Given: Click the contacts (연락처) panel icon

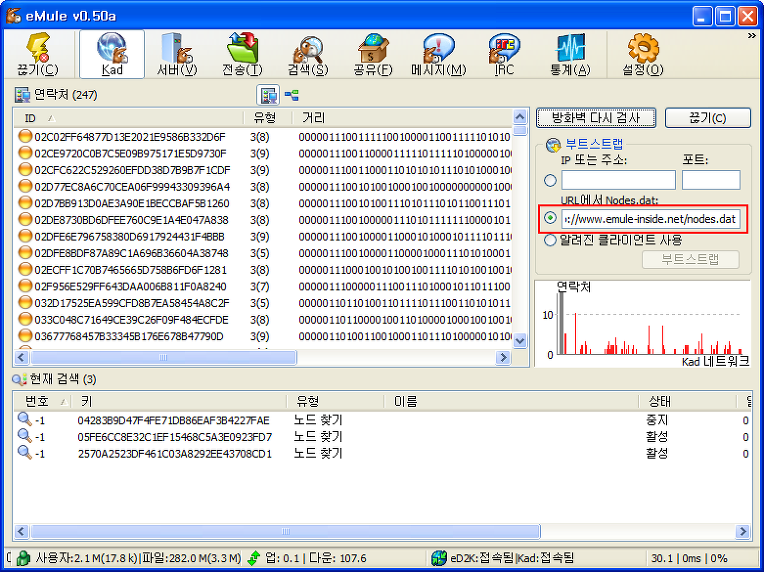Looking at the screenshot, I should [22, 95].
